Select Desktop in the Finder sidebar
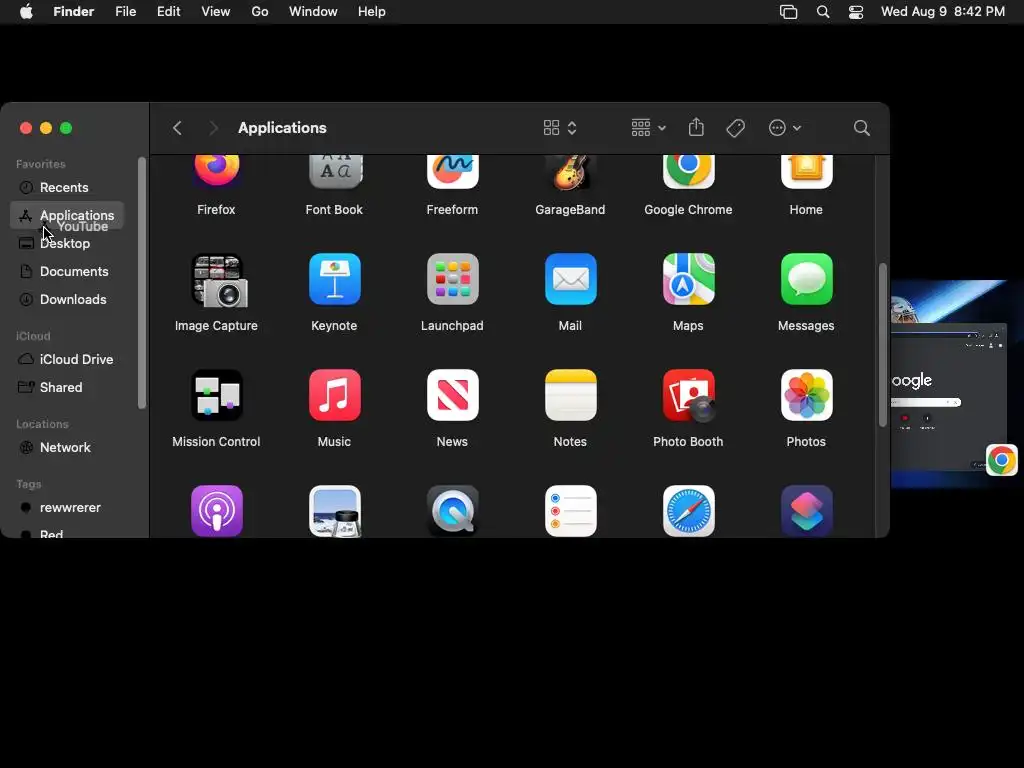Image resolution: width=1024 pixels, height=768 pixels. click(67, 244)
